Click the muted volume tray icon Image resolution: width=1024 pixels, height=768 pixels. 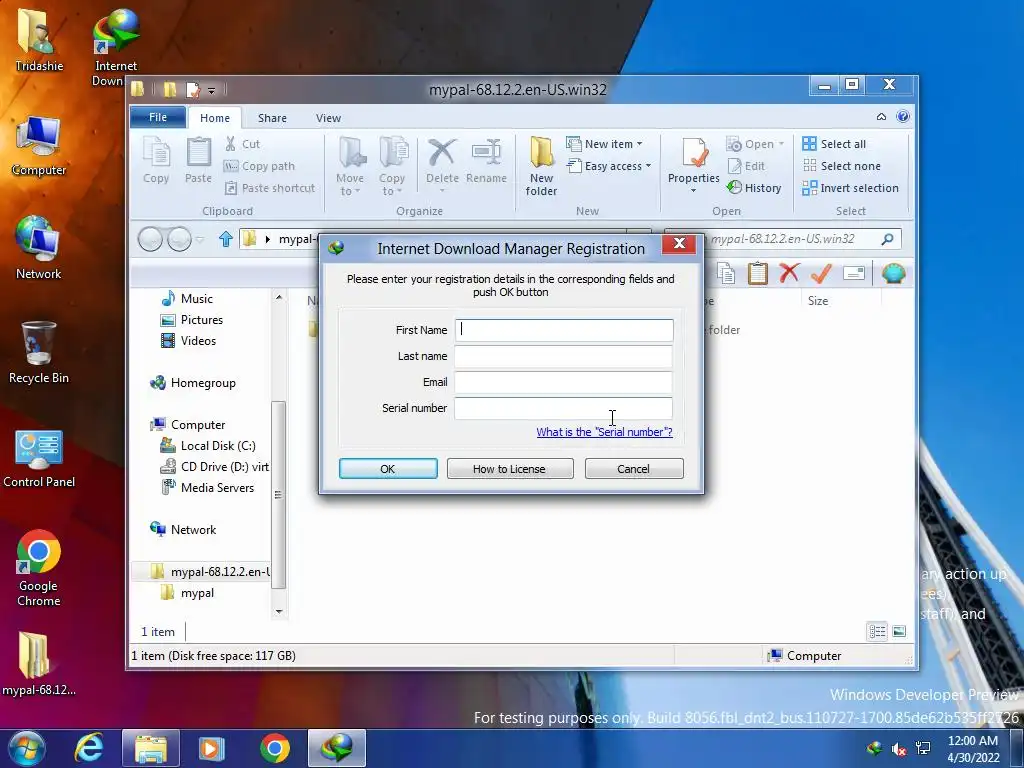[899, 749]
